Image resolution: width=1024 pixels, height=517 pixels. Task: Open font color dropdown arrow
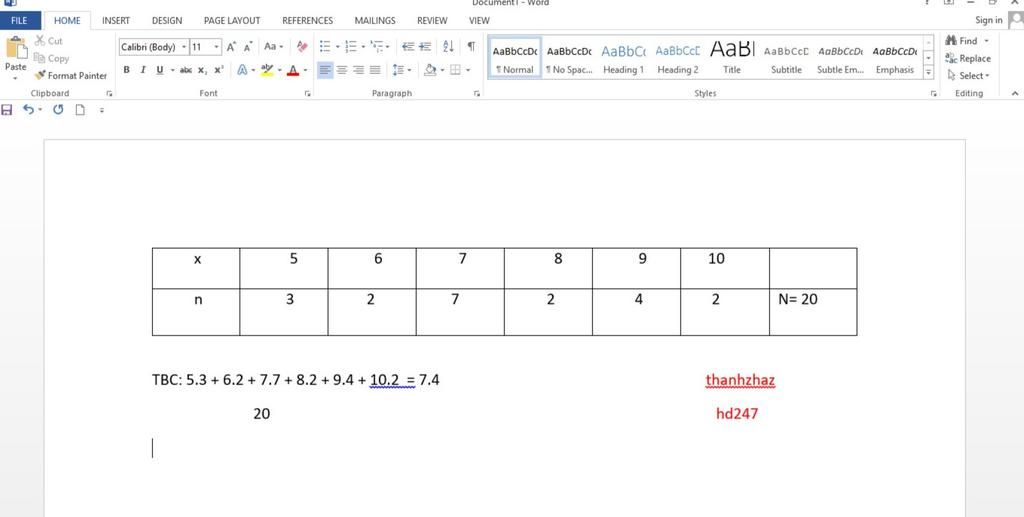click(x=306, y=70)
